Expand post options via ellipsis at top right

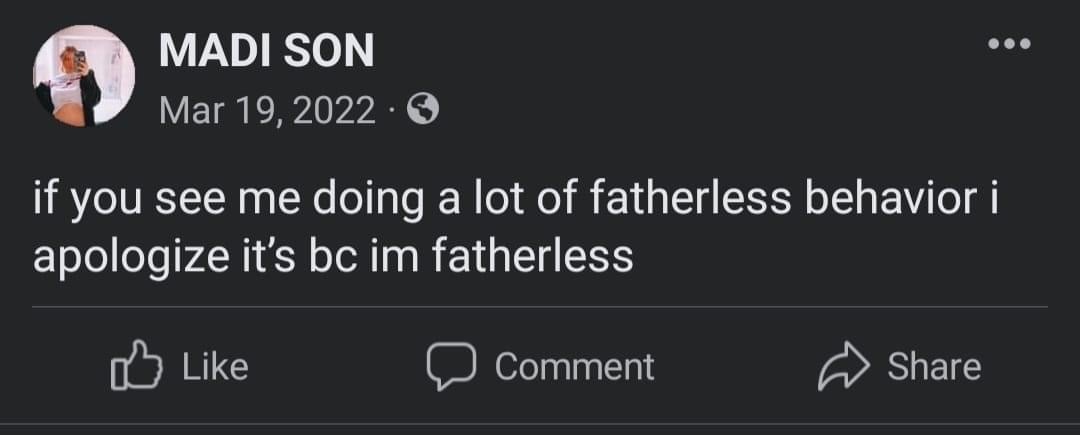(1009, 45)
